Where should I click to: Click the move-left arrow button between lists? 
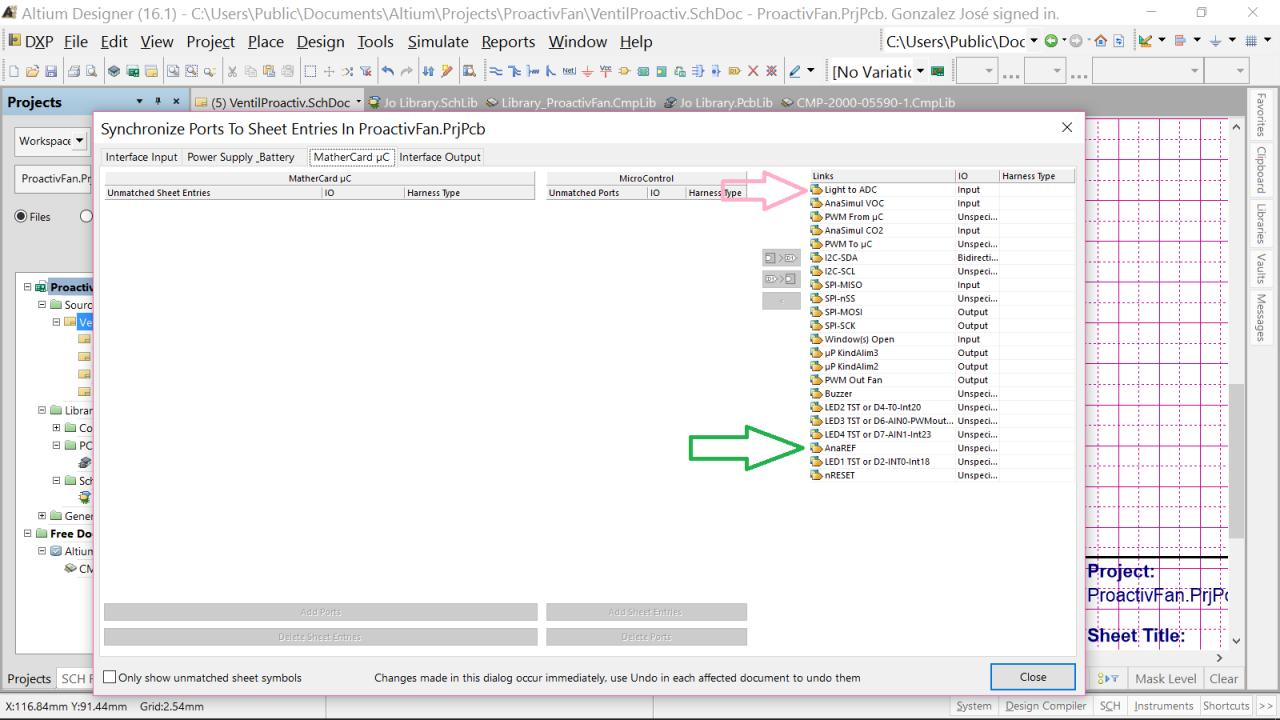pyautogui.click(x=781, y=259)
